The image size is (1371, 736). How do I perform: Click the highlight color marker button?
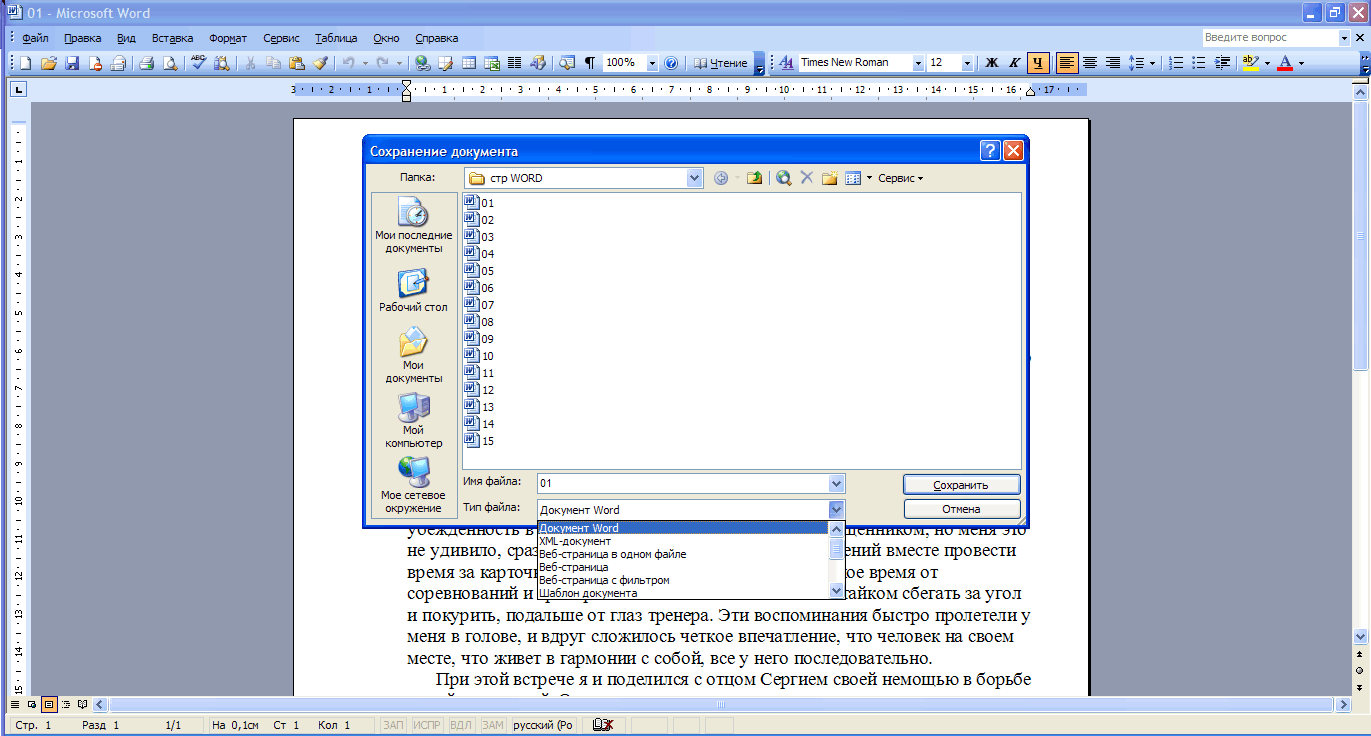(x=1250, y=63)
